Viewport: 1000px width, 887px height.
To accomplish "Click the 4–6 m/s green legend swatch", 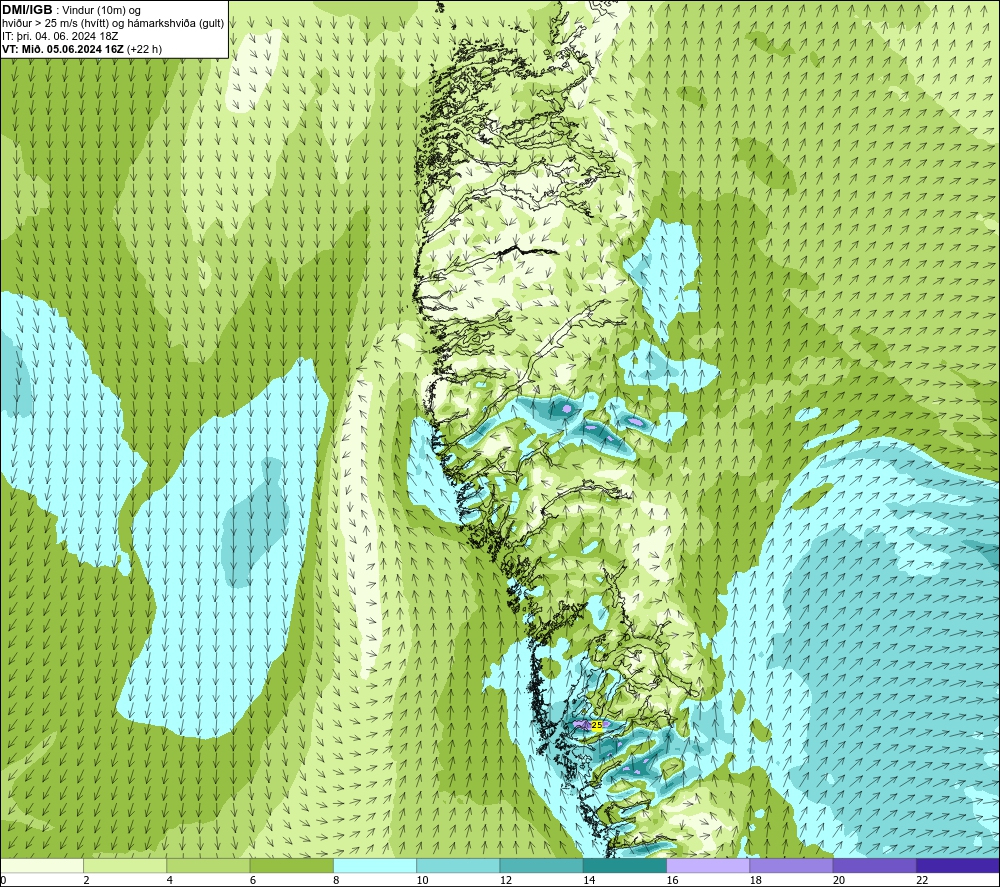I will (x=209, y=865).
